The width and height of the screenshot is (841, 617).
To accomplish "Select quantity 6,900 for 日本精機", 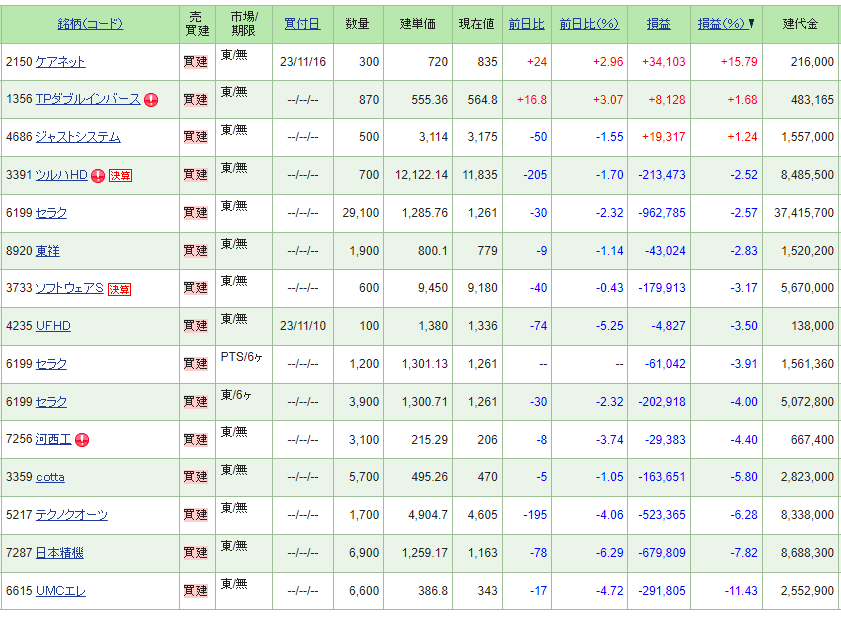I will point(364,553).
